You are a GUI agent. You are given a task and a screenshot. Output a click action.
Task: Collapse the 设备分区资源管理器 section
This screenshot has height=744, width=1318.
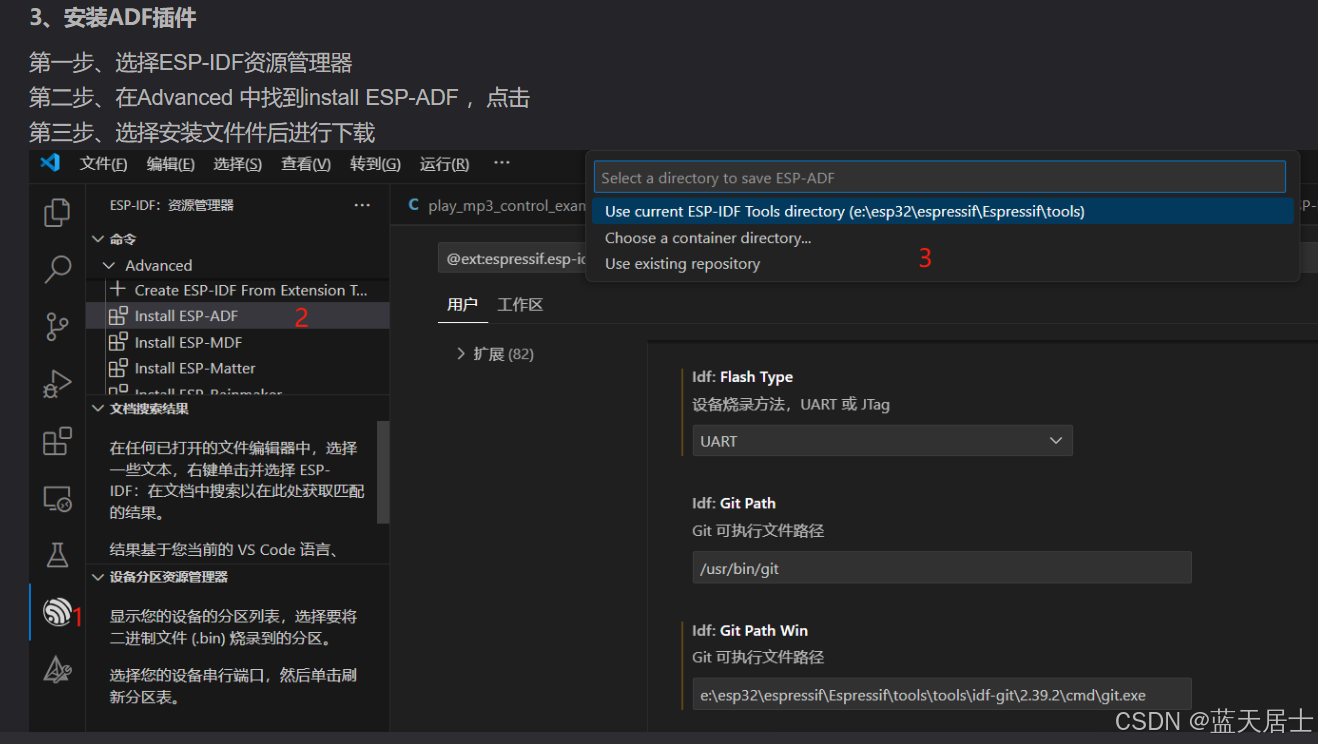[x=98, y=577]
